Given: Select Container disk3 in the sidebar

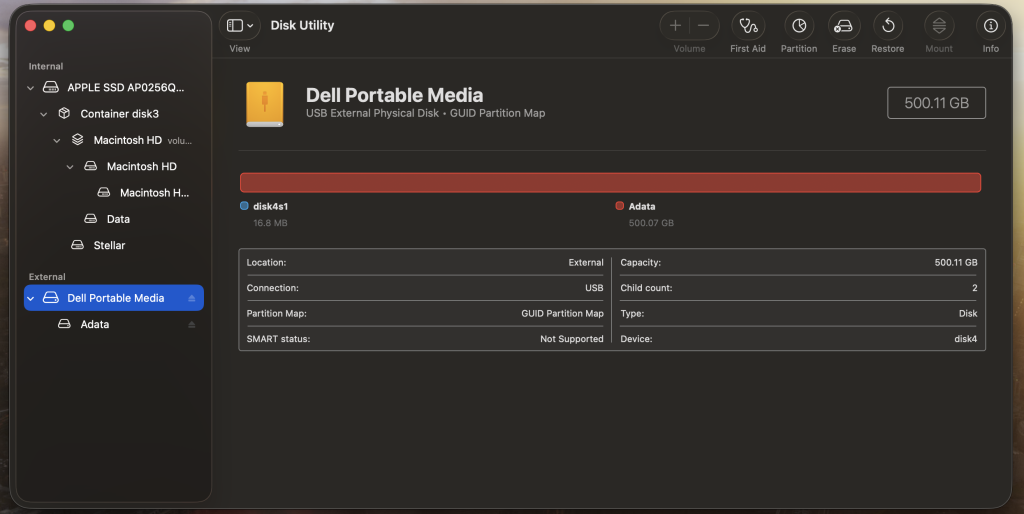Looking at the screenshot, I should 114,114.
